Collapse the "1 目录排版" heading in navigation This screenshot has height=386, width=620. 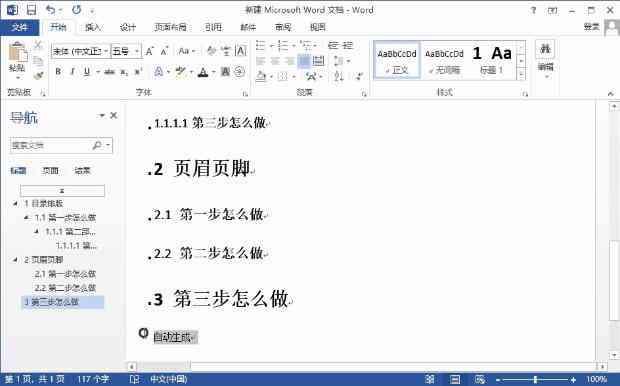click(x=15, y=204)
